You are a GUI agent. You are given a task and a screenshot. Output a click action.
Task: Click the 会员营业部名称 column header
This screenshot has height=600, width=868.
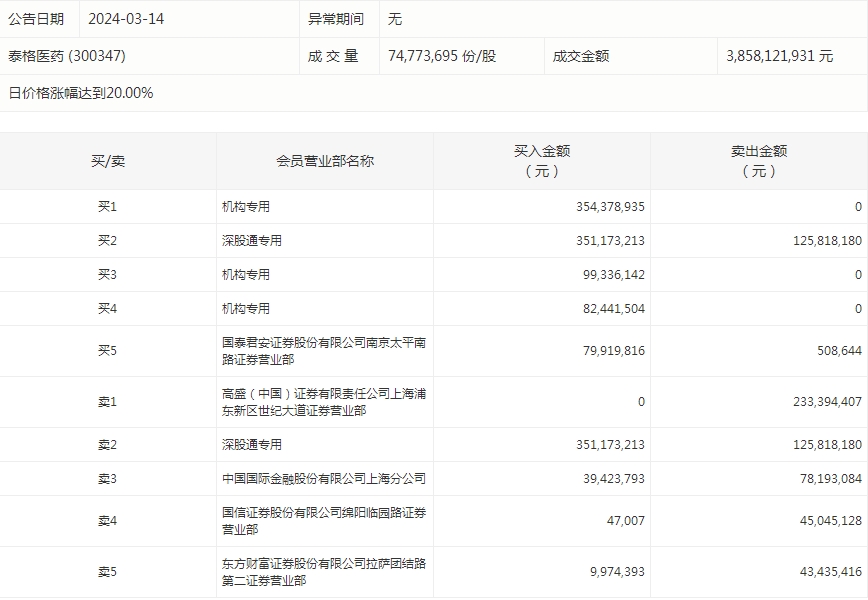tap(325, 161)
